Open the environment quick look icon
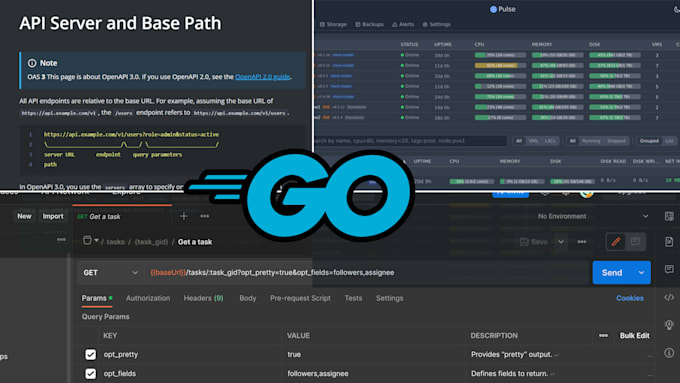This screenshot has width=680, height=383. pyautogui.click(x=669, y=216)
